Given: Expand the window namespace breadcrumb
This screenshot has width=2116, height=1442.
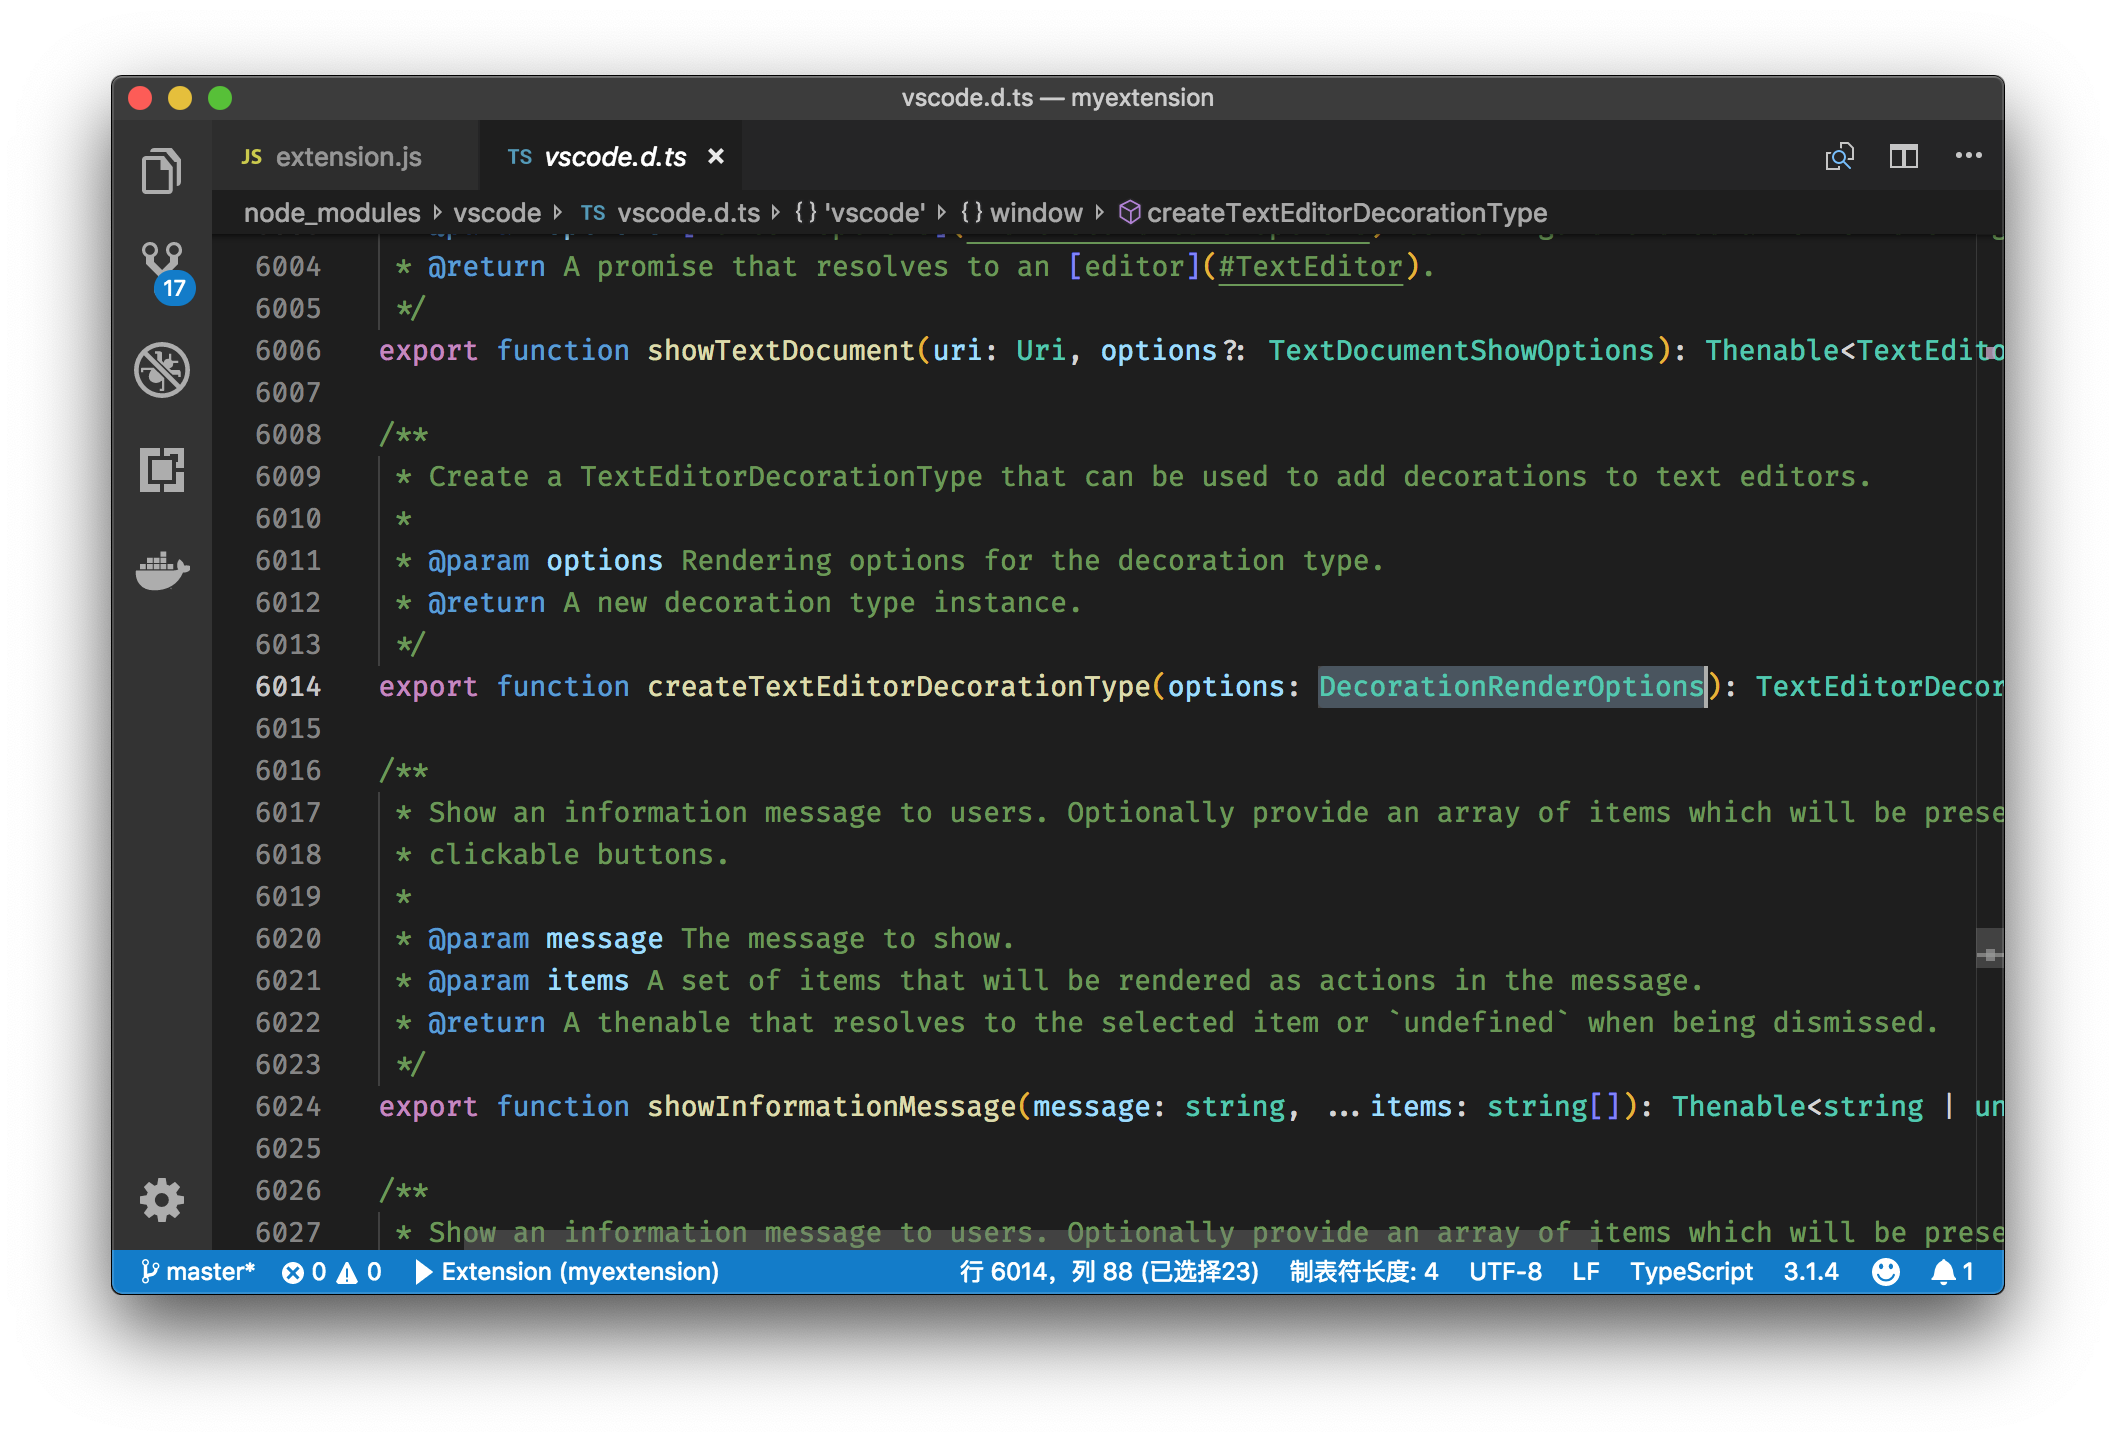Looking at the screenshot, I should [1035, 213].
